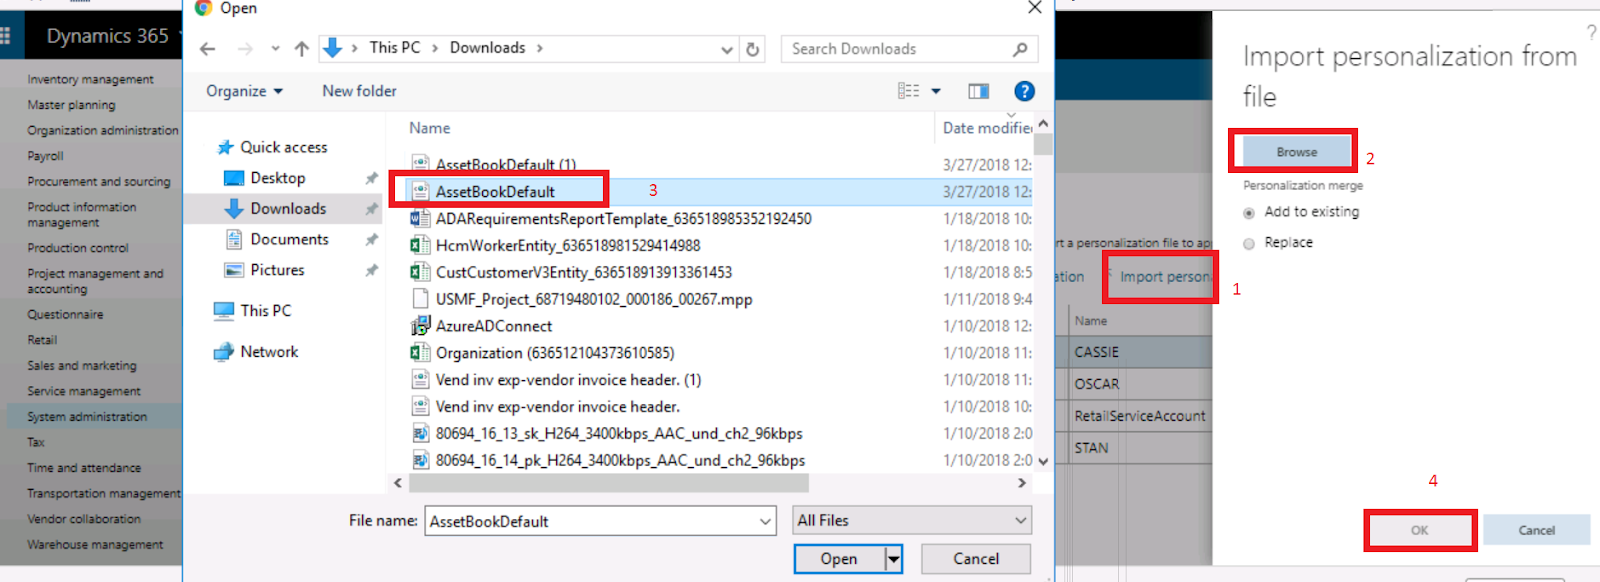Close the Open dialog with the X
1600x582 pixels.
1035,8
